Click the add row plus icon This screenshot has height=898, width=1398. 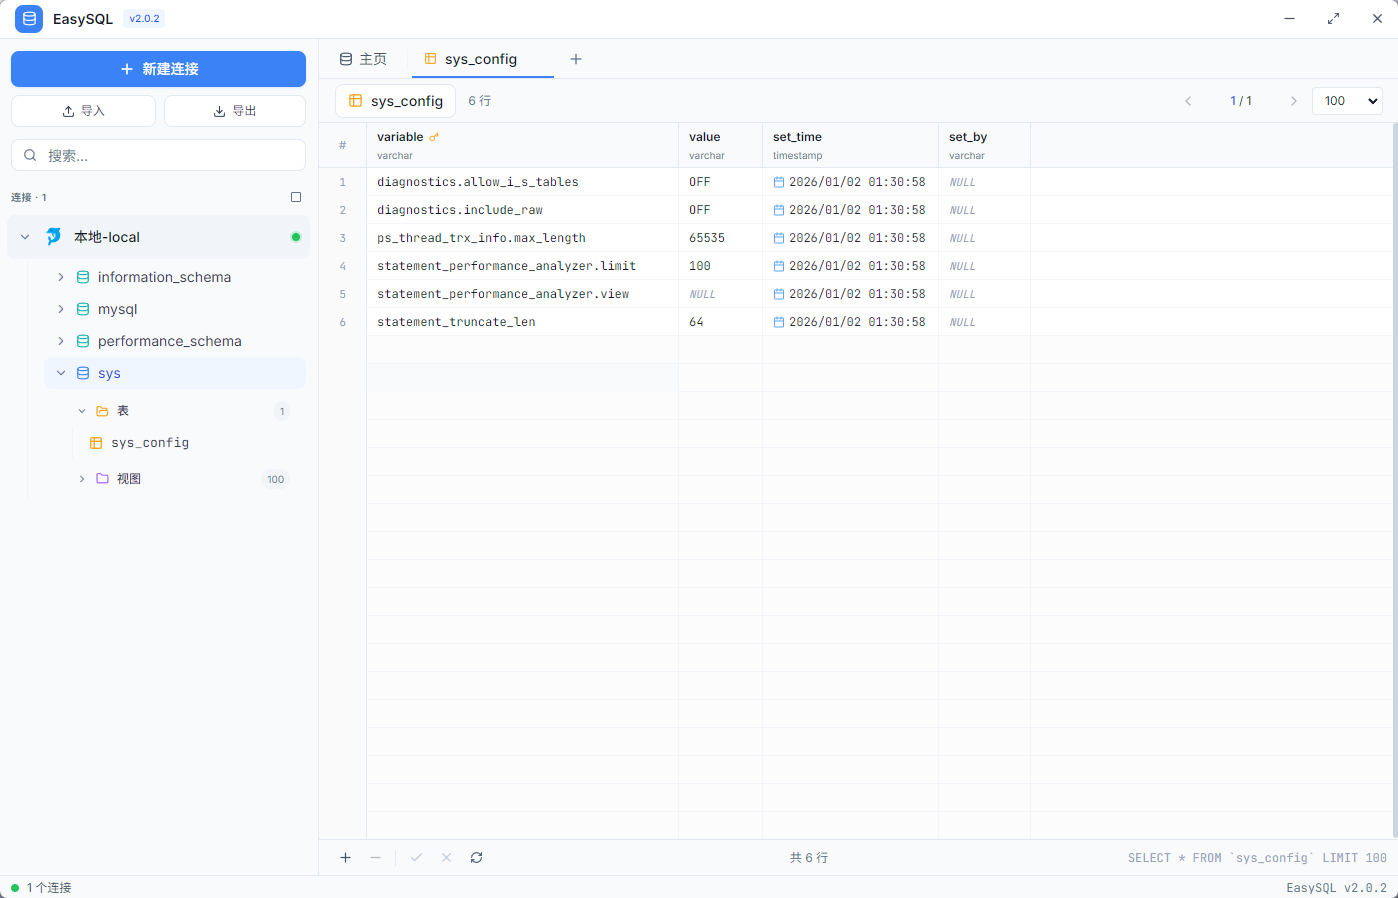point(345,858)
